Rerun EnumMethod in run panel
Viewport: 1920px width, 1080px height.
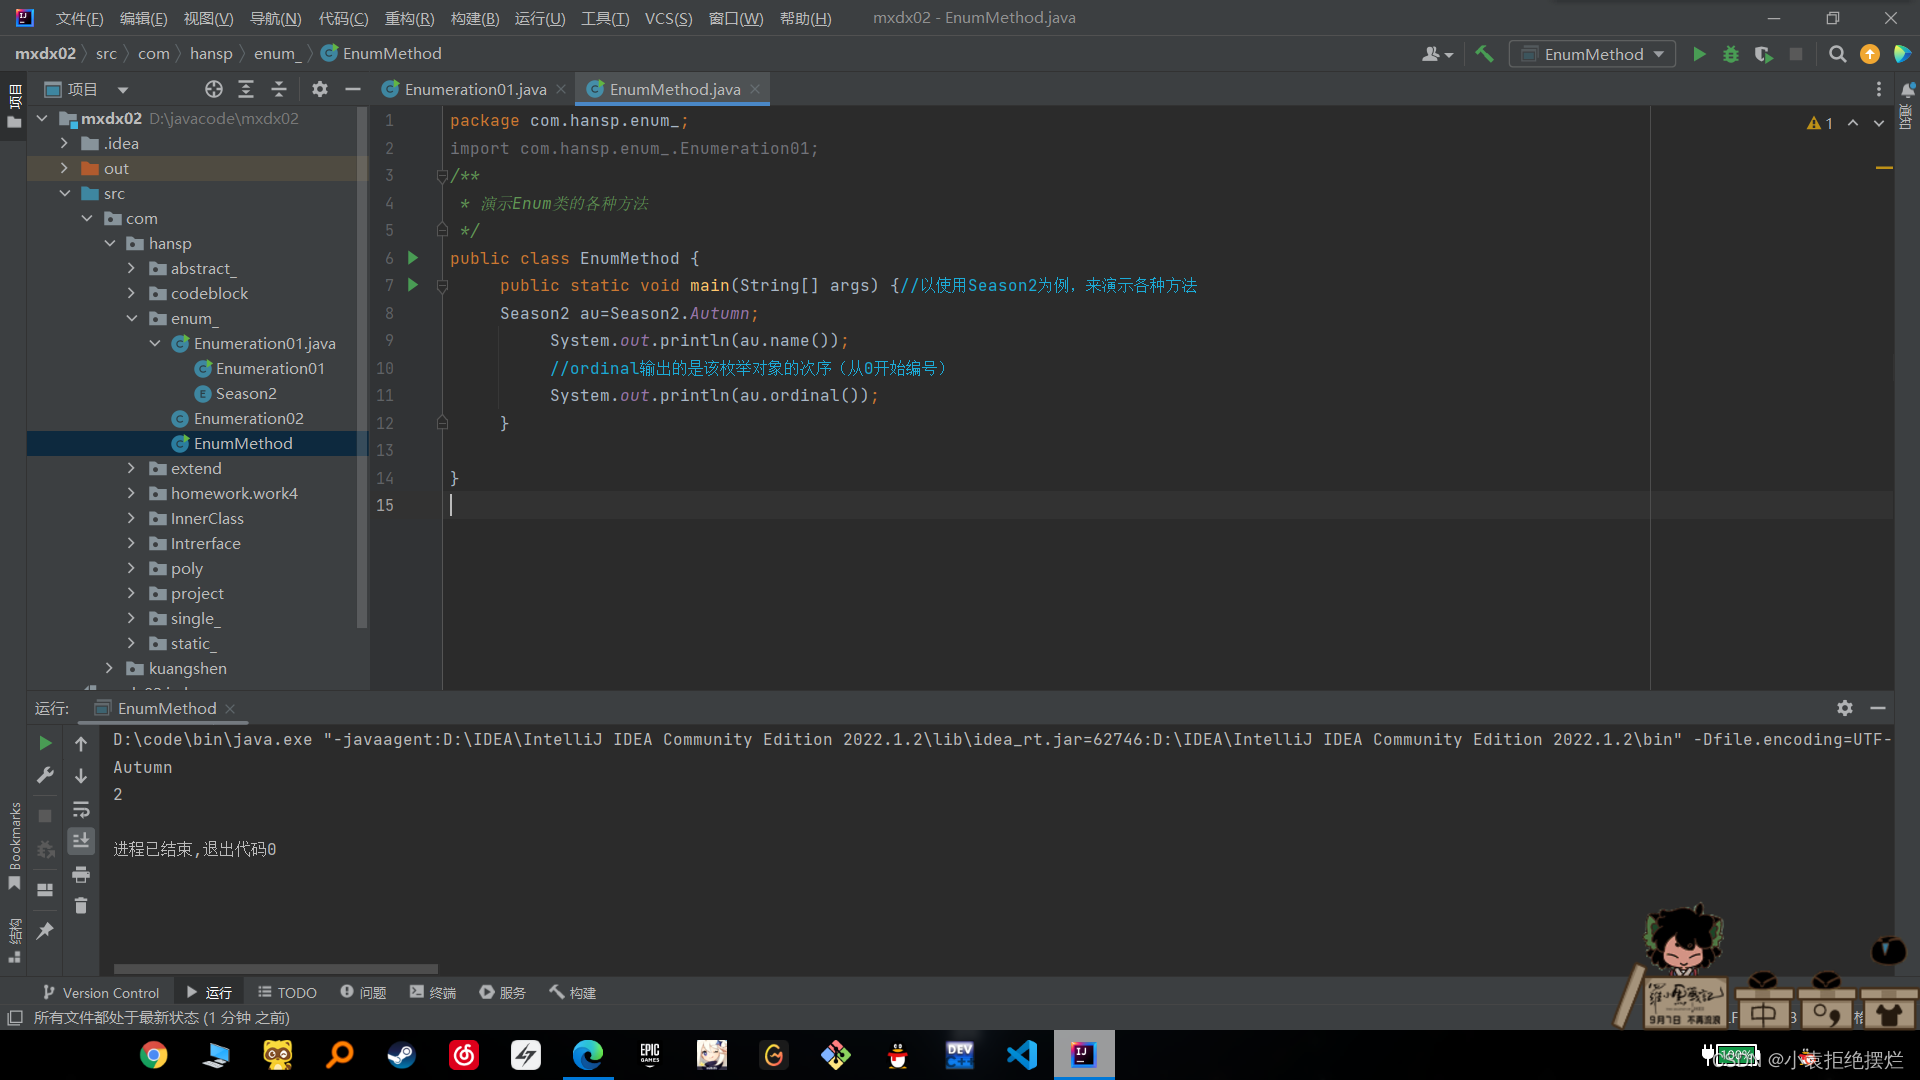[45, 743]
